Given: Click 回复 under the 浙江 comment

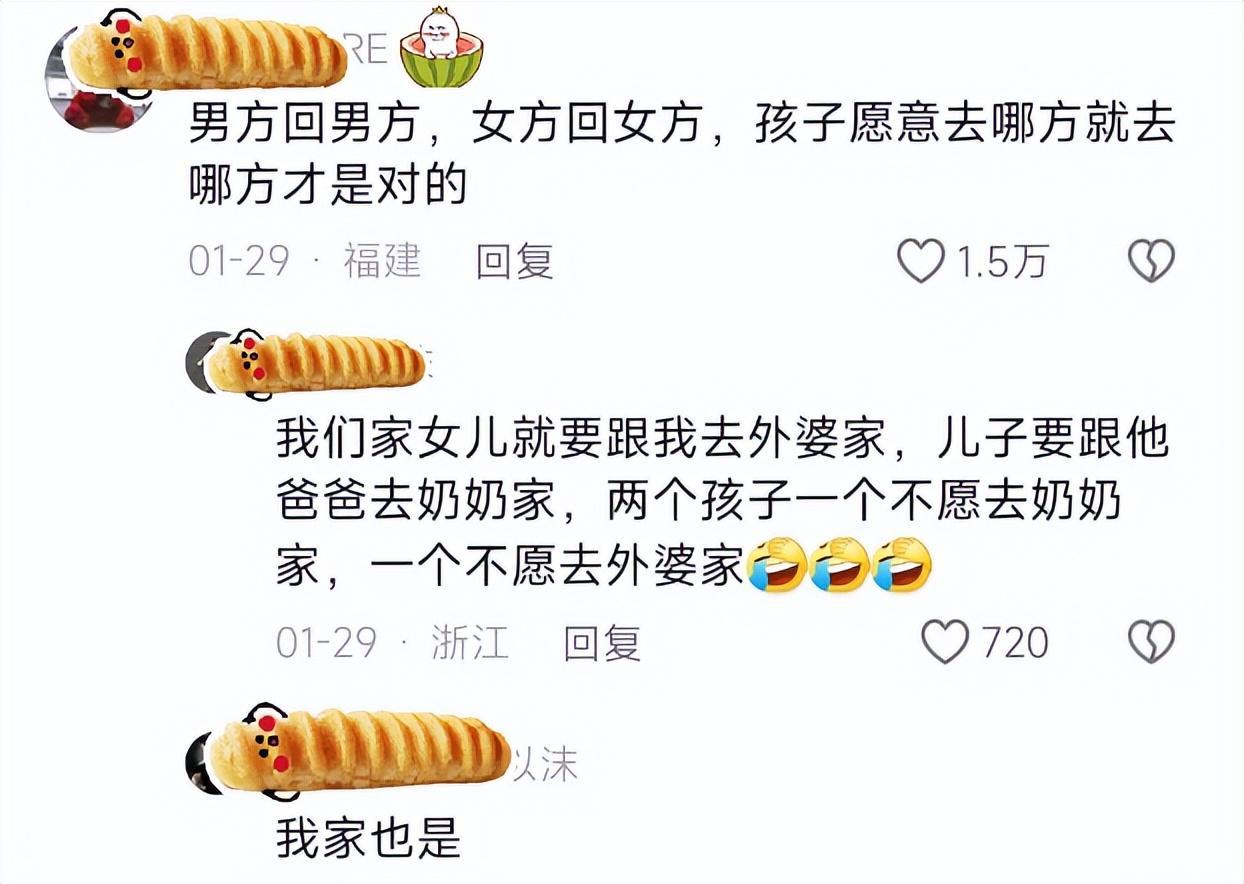Looking at the screenshot, I should coord(602,642).
